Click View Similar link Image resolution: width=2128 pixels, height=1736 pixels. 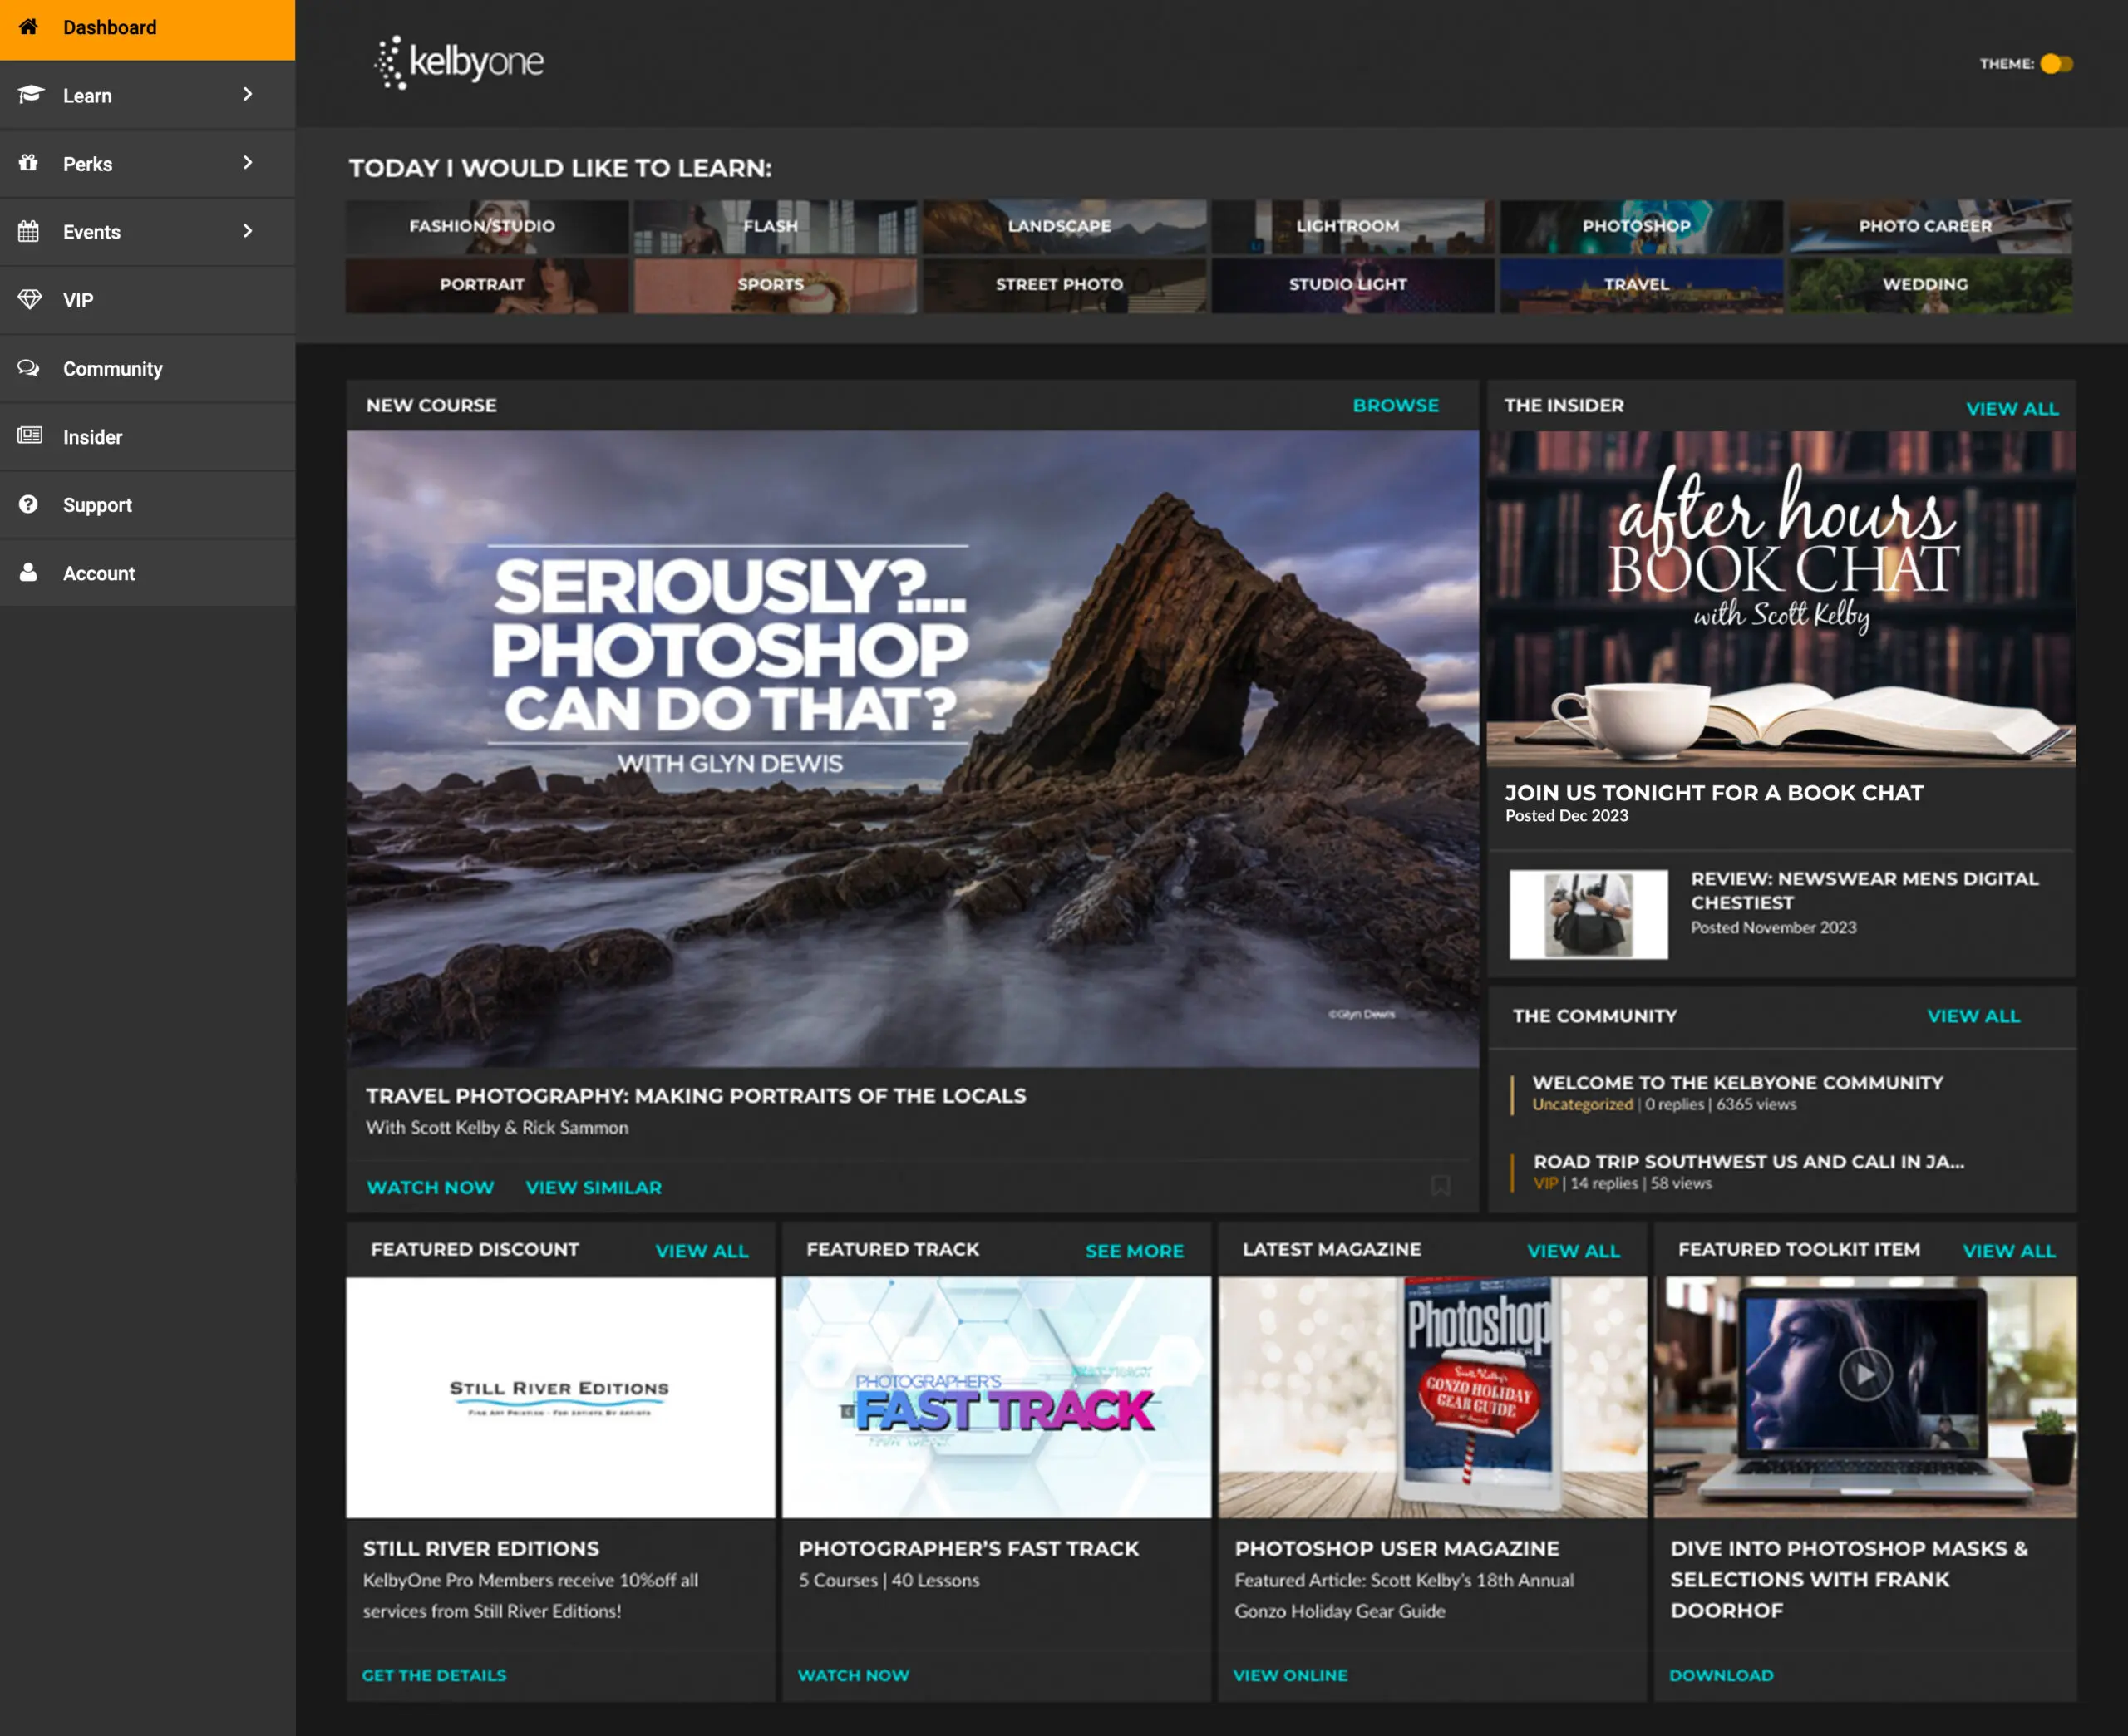593,1187
